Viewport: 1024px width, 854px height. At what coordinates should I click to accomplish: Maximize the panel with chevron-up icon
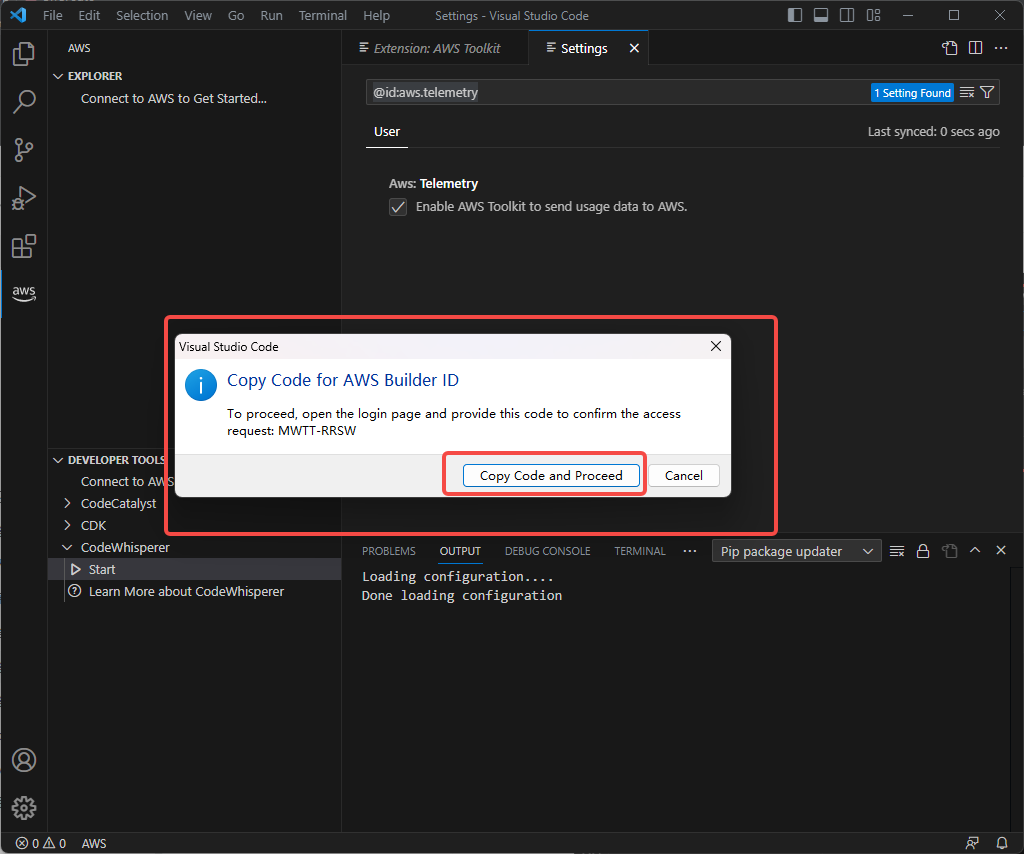pyautogui.click(x=975, y=550)
